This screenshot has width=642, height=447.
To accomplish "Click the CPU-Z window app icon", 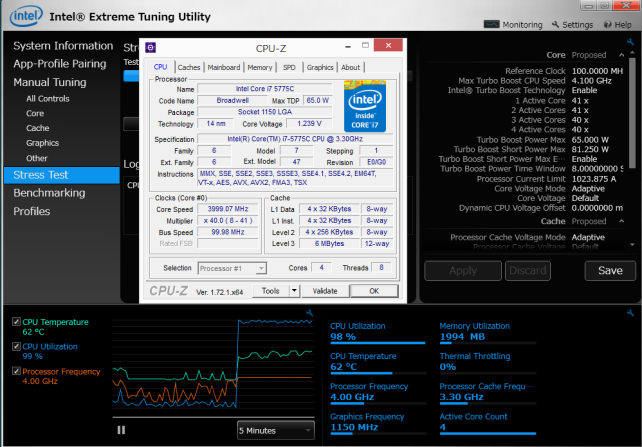I will (x=150, y=47).
